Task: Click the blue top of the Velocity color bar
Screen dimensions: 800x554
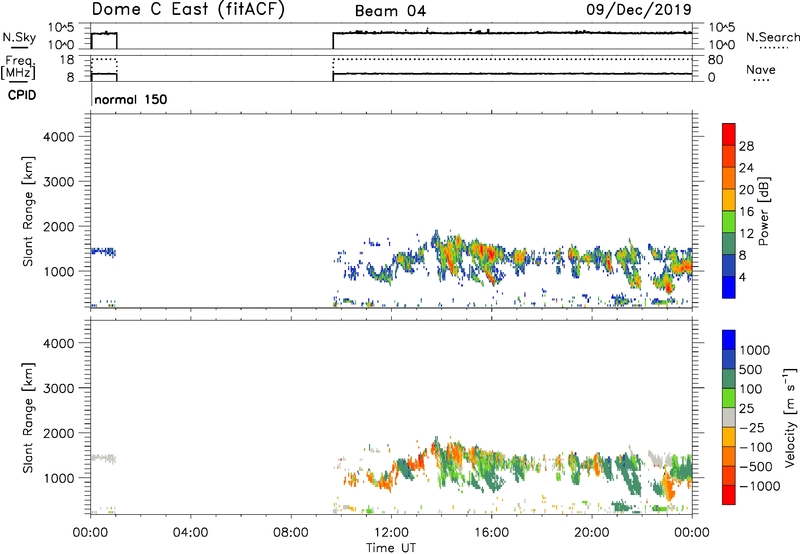Action: [729, 340]
